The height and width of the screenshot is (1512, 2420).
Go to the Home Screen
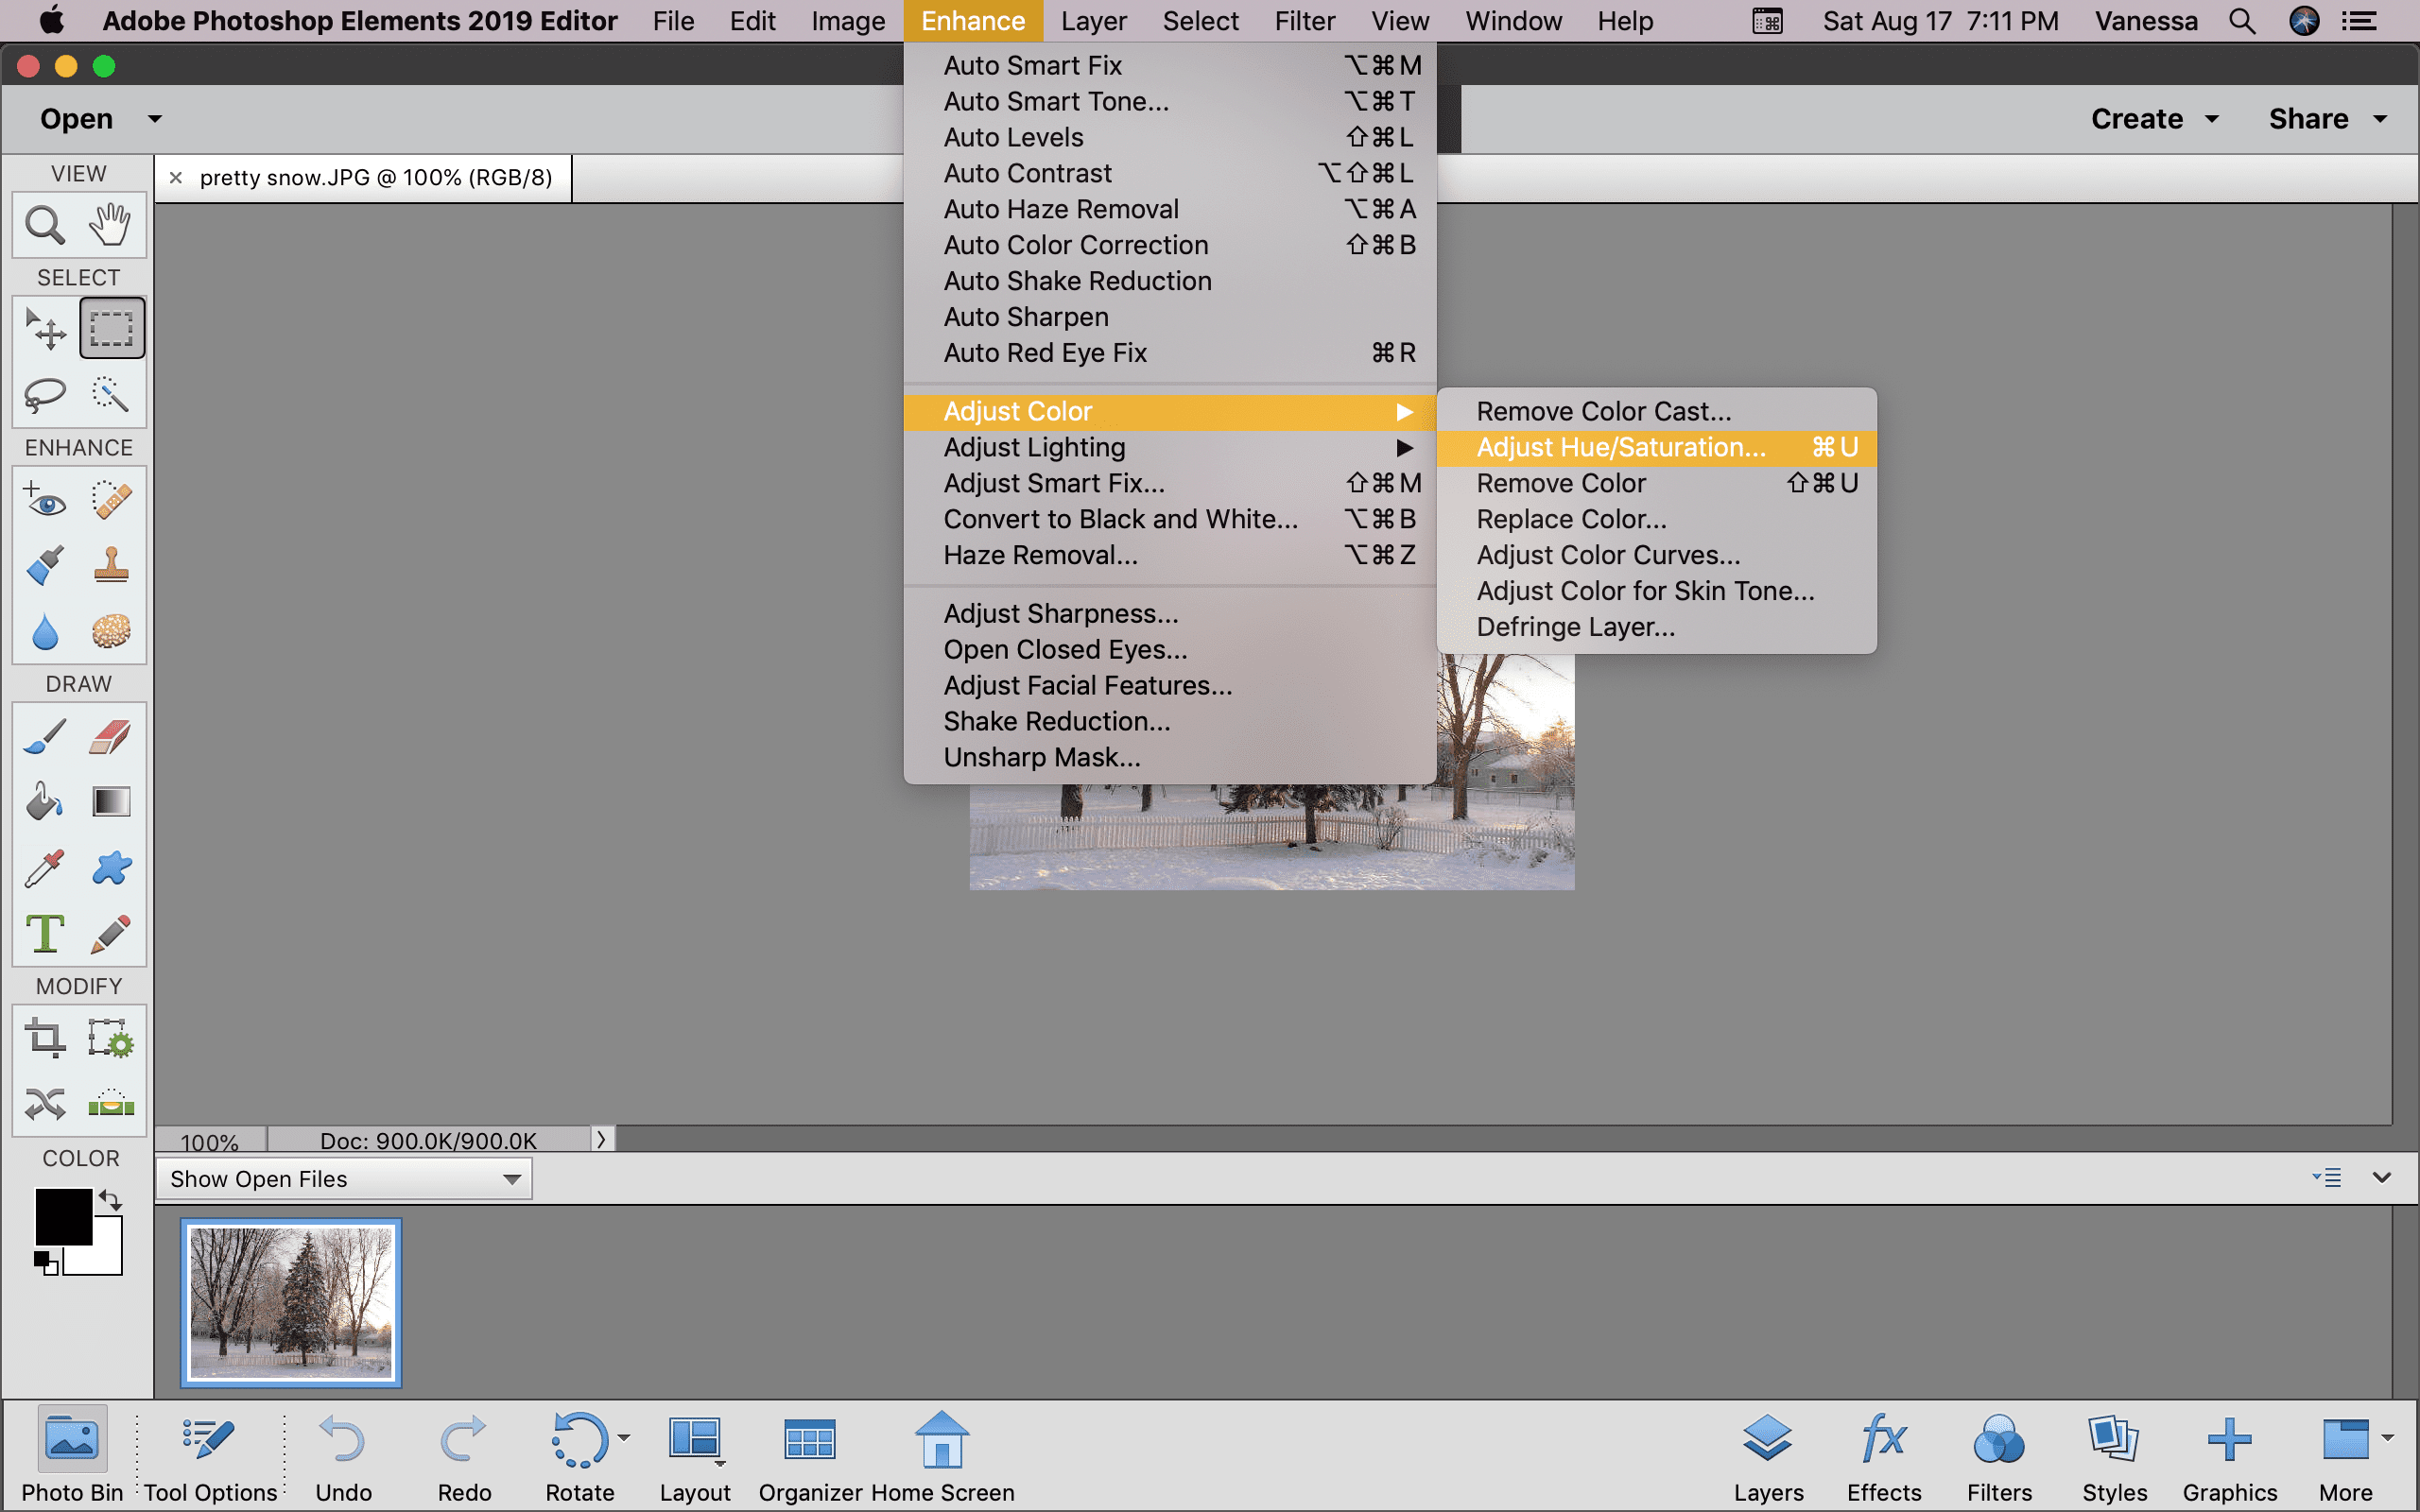tap(942, 1456)
